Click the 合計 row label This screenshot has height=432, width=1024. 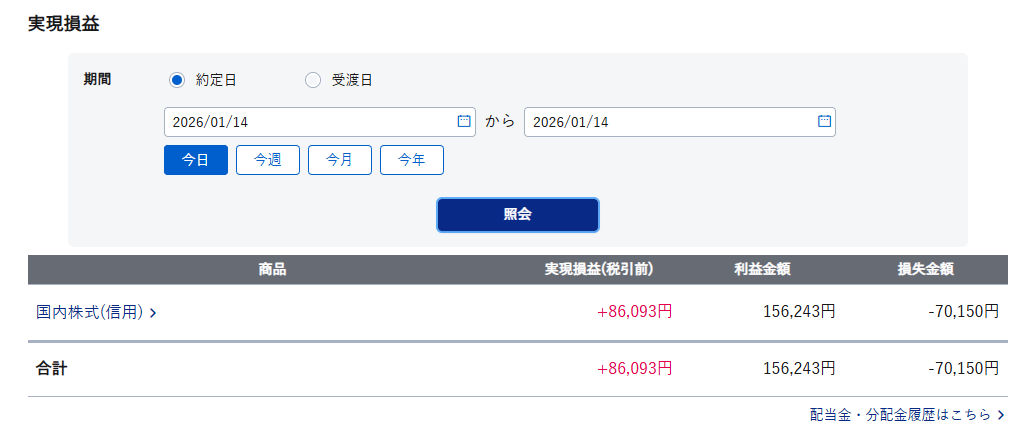[52, 368]
